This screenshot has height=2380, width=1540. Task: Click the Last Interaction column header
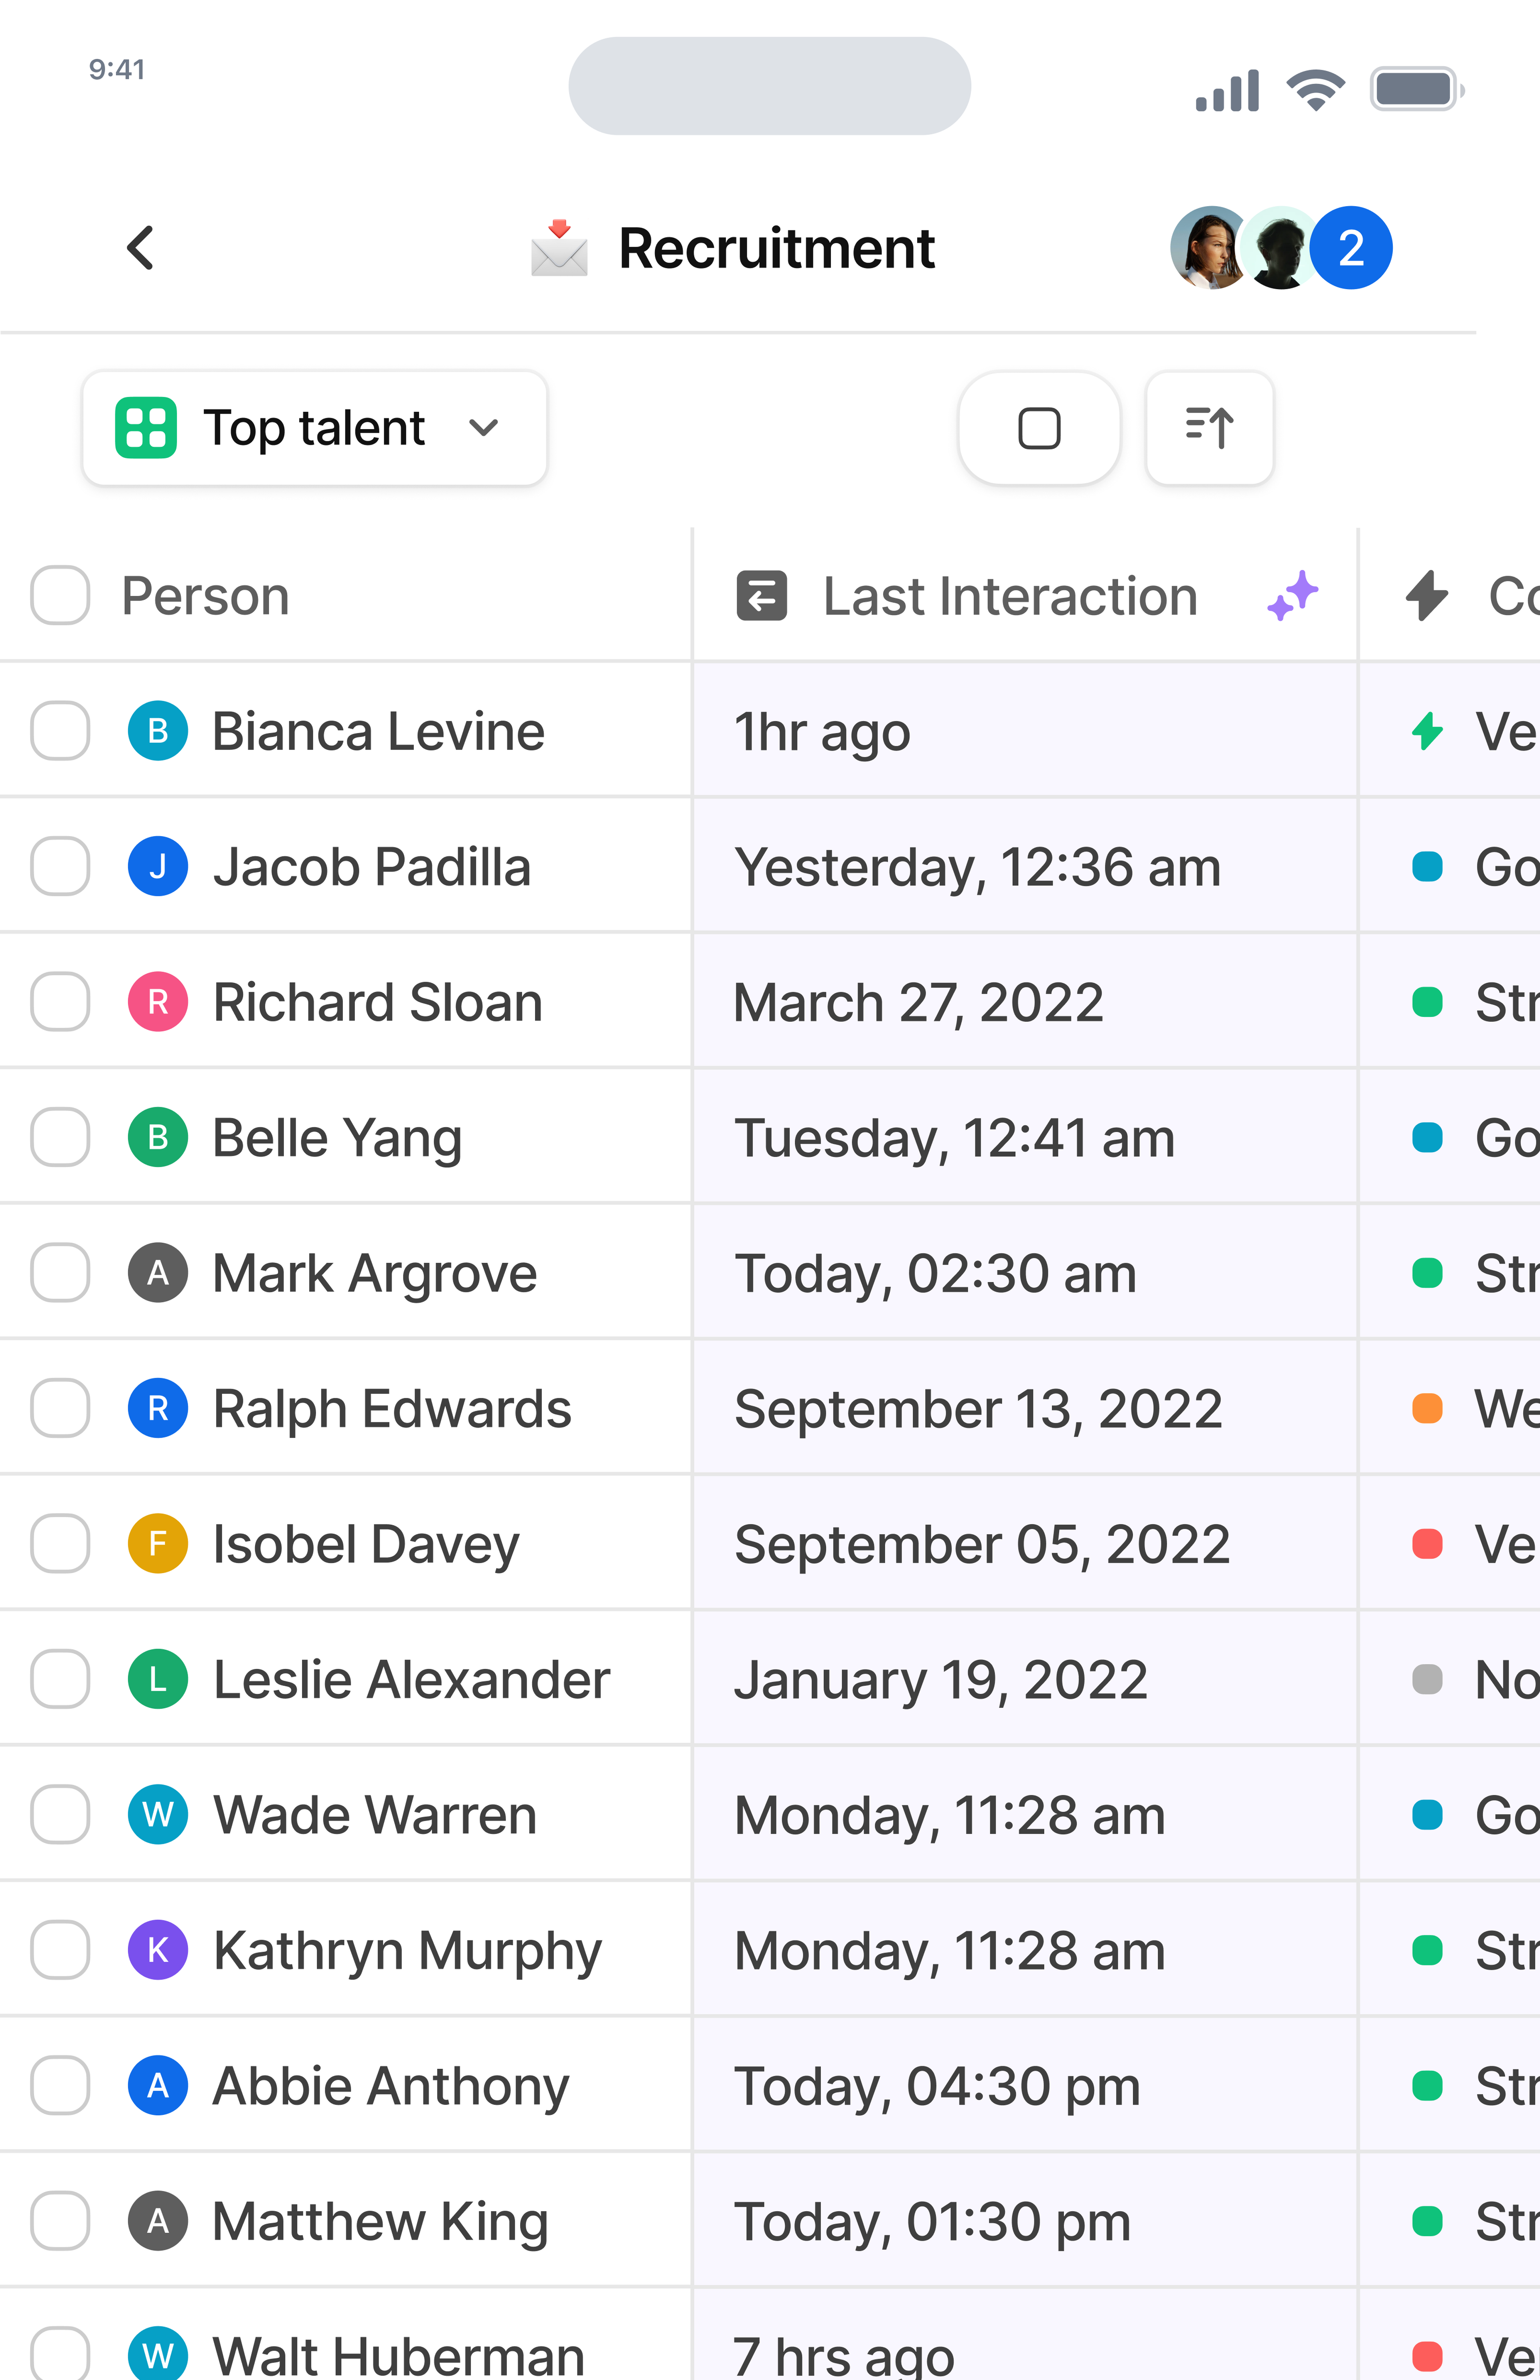pyautogui.click(x=1010, y=596)
